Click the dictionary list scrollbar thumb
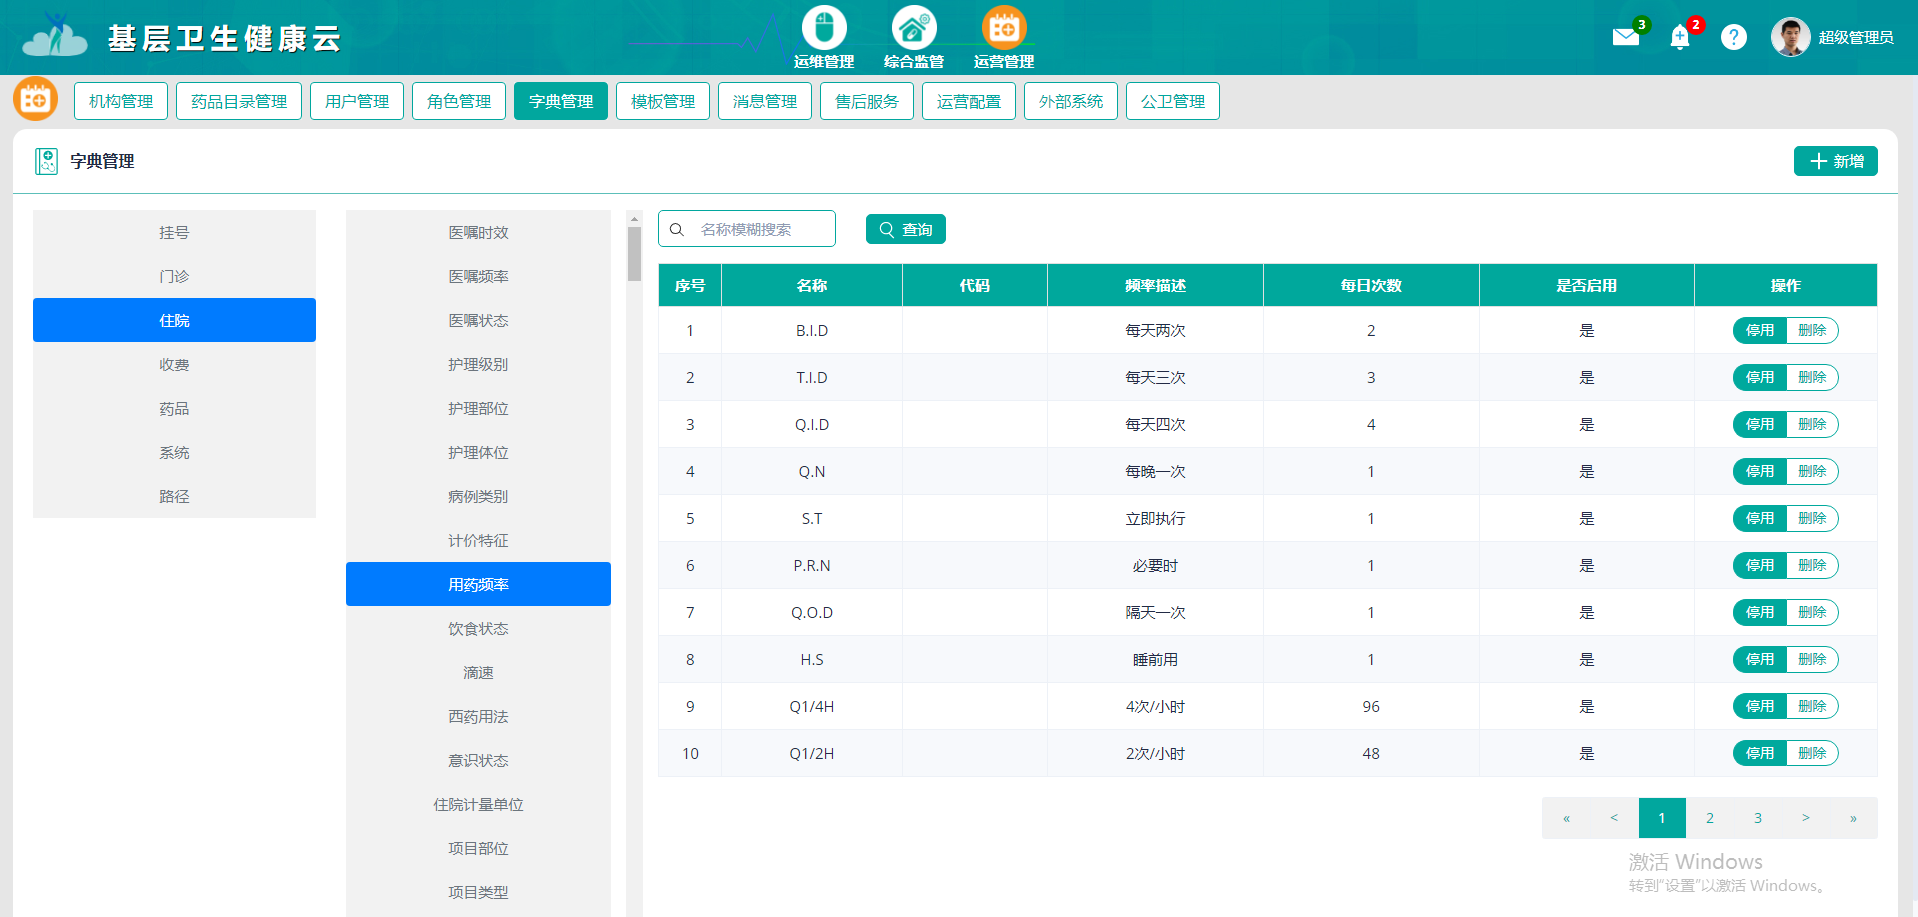The width and height of the screenshot is (1918, 917). pyautogui.click(x=634, y=254)
